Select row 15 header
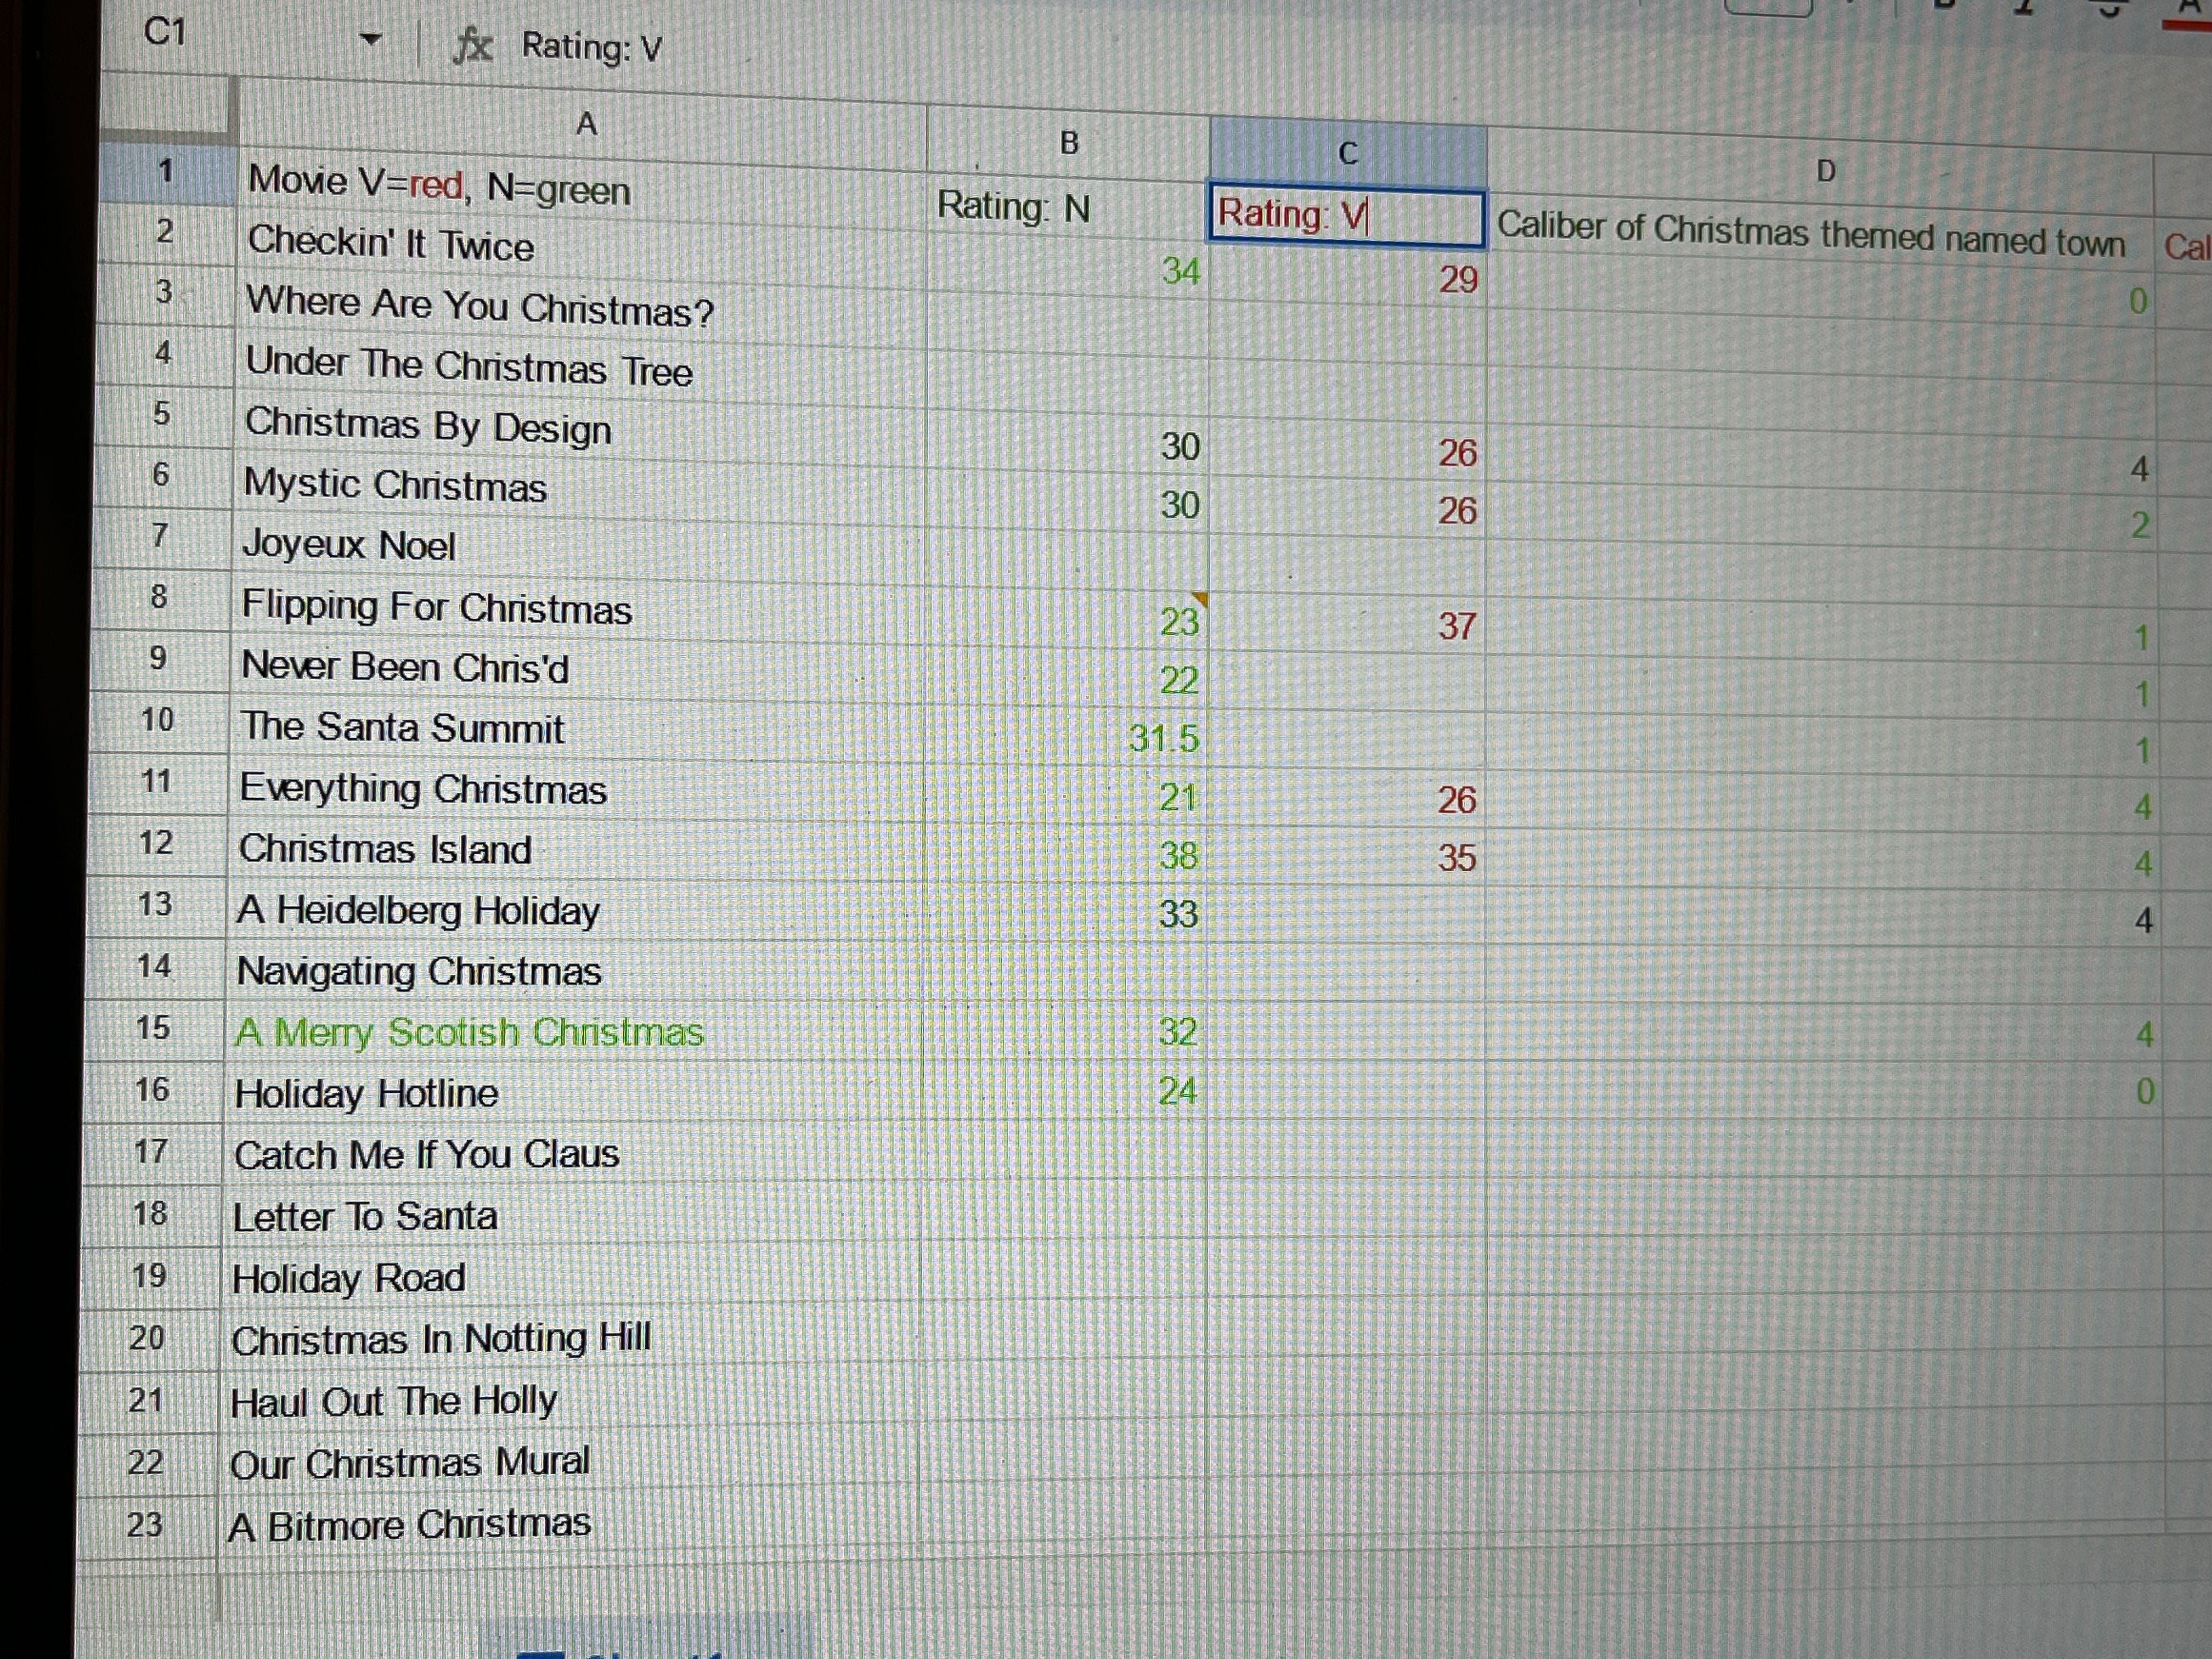This screenshot has width=2212, height=1659. click(x=153, y=1028)
